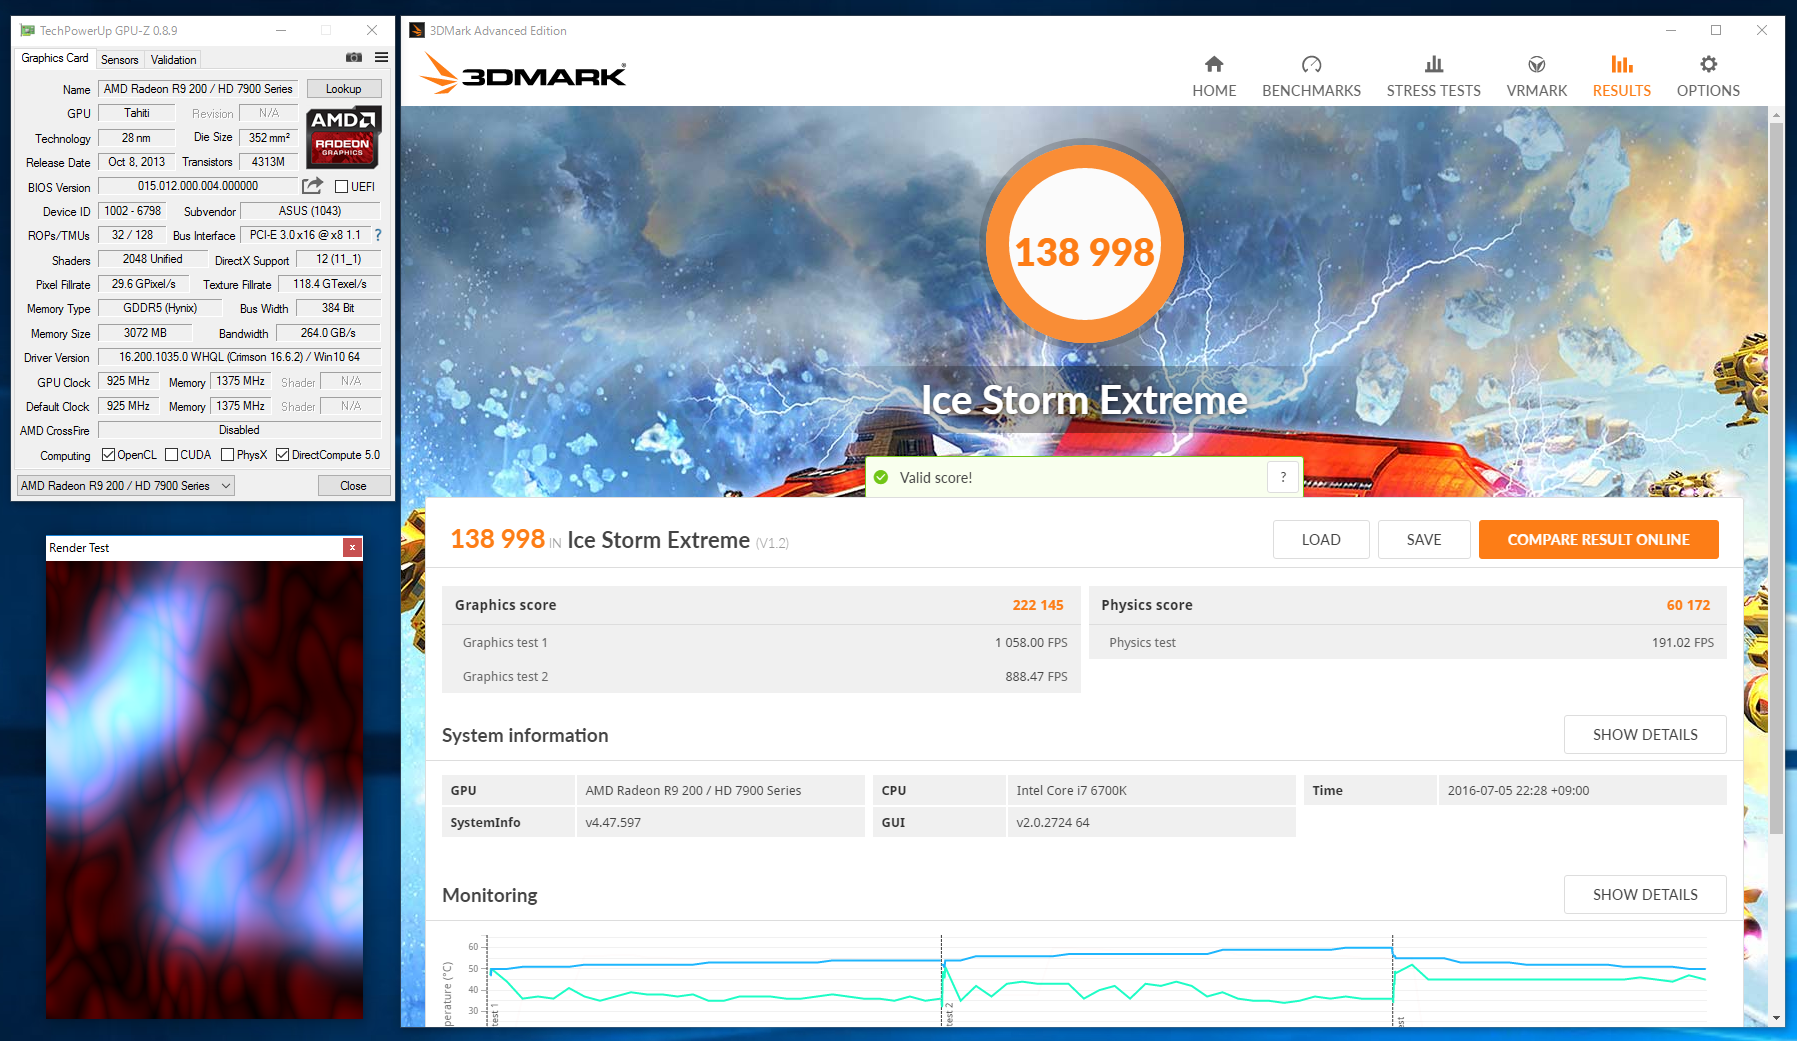Open the VRMark section
The height and width of the screenshot is (1041, 1797).
(1537, 77)
